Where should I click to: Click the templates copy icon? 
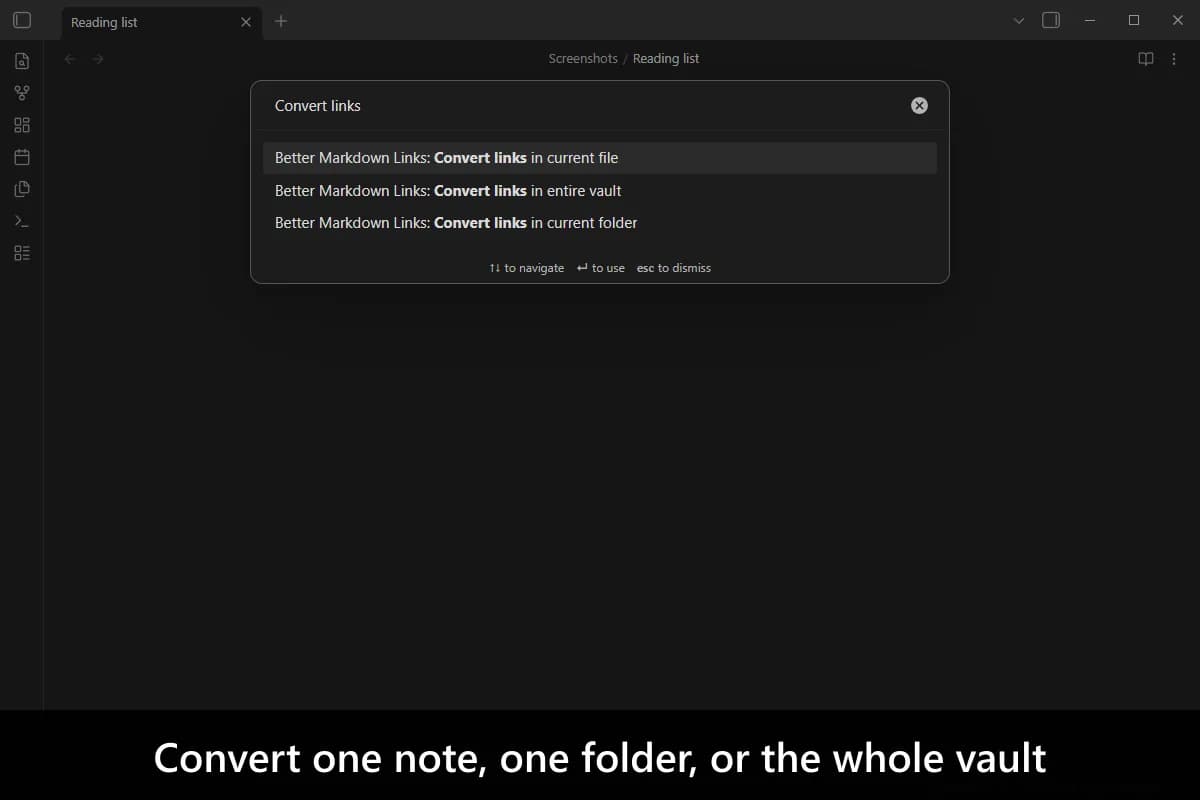22,189
